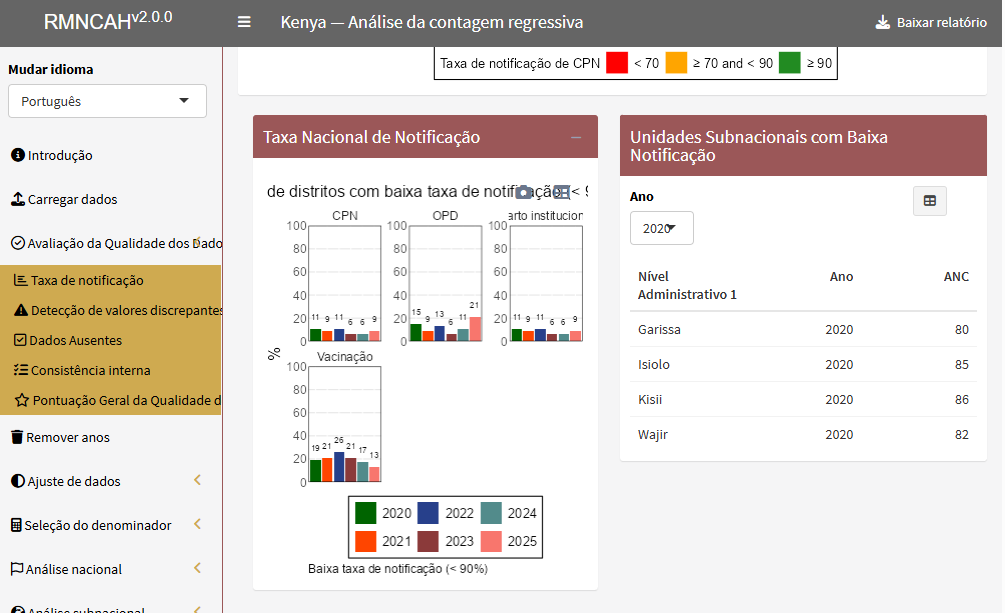Click half-circle icon beside Ajuste de dados
The width and height of the screenshot is (1005, 613).
[x=18, y=481]
